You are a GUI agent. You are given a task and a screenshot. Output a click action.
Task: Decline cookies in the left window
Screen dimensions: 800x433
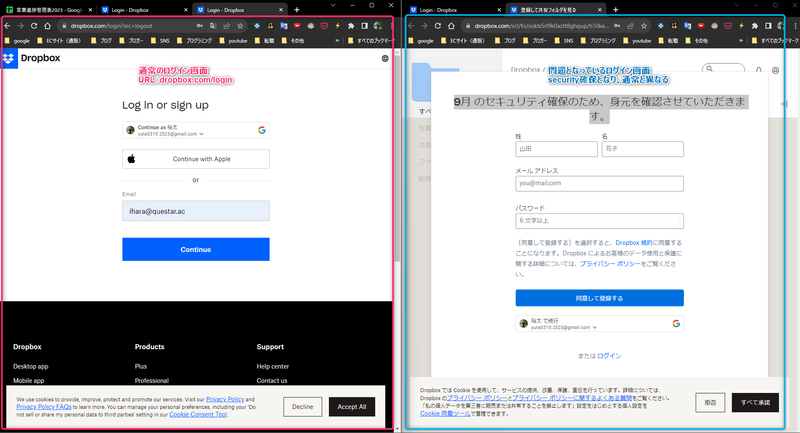coord(303,406)
